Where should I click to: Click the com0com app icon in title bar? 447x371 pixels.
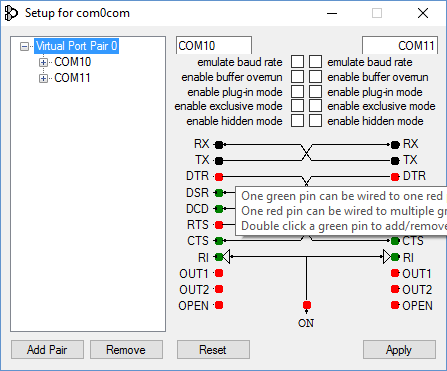click(x=11, y=13)
